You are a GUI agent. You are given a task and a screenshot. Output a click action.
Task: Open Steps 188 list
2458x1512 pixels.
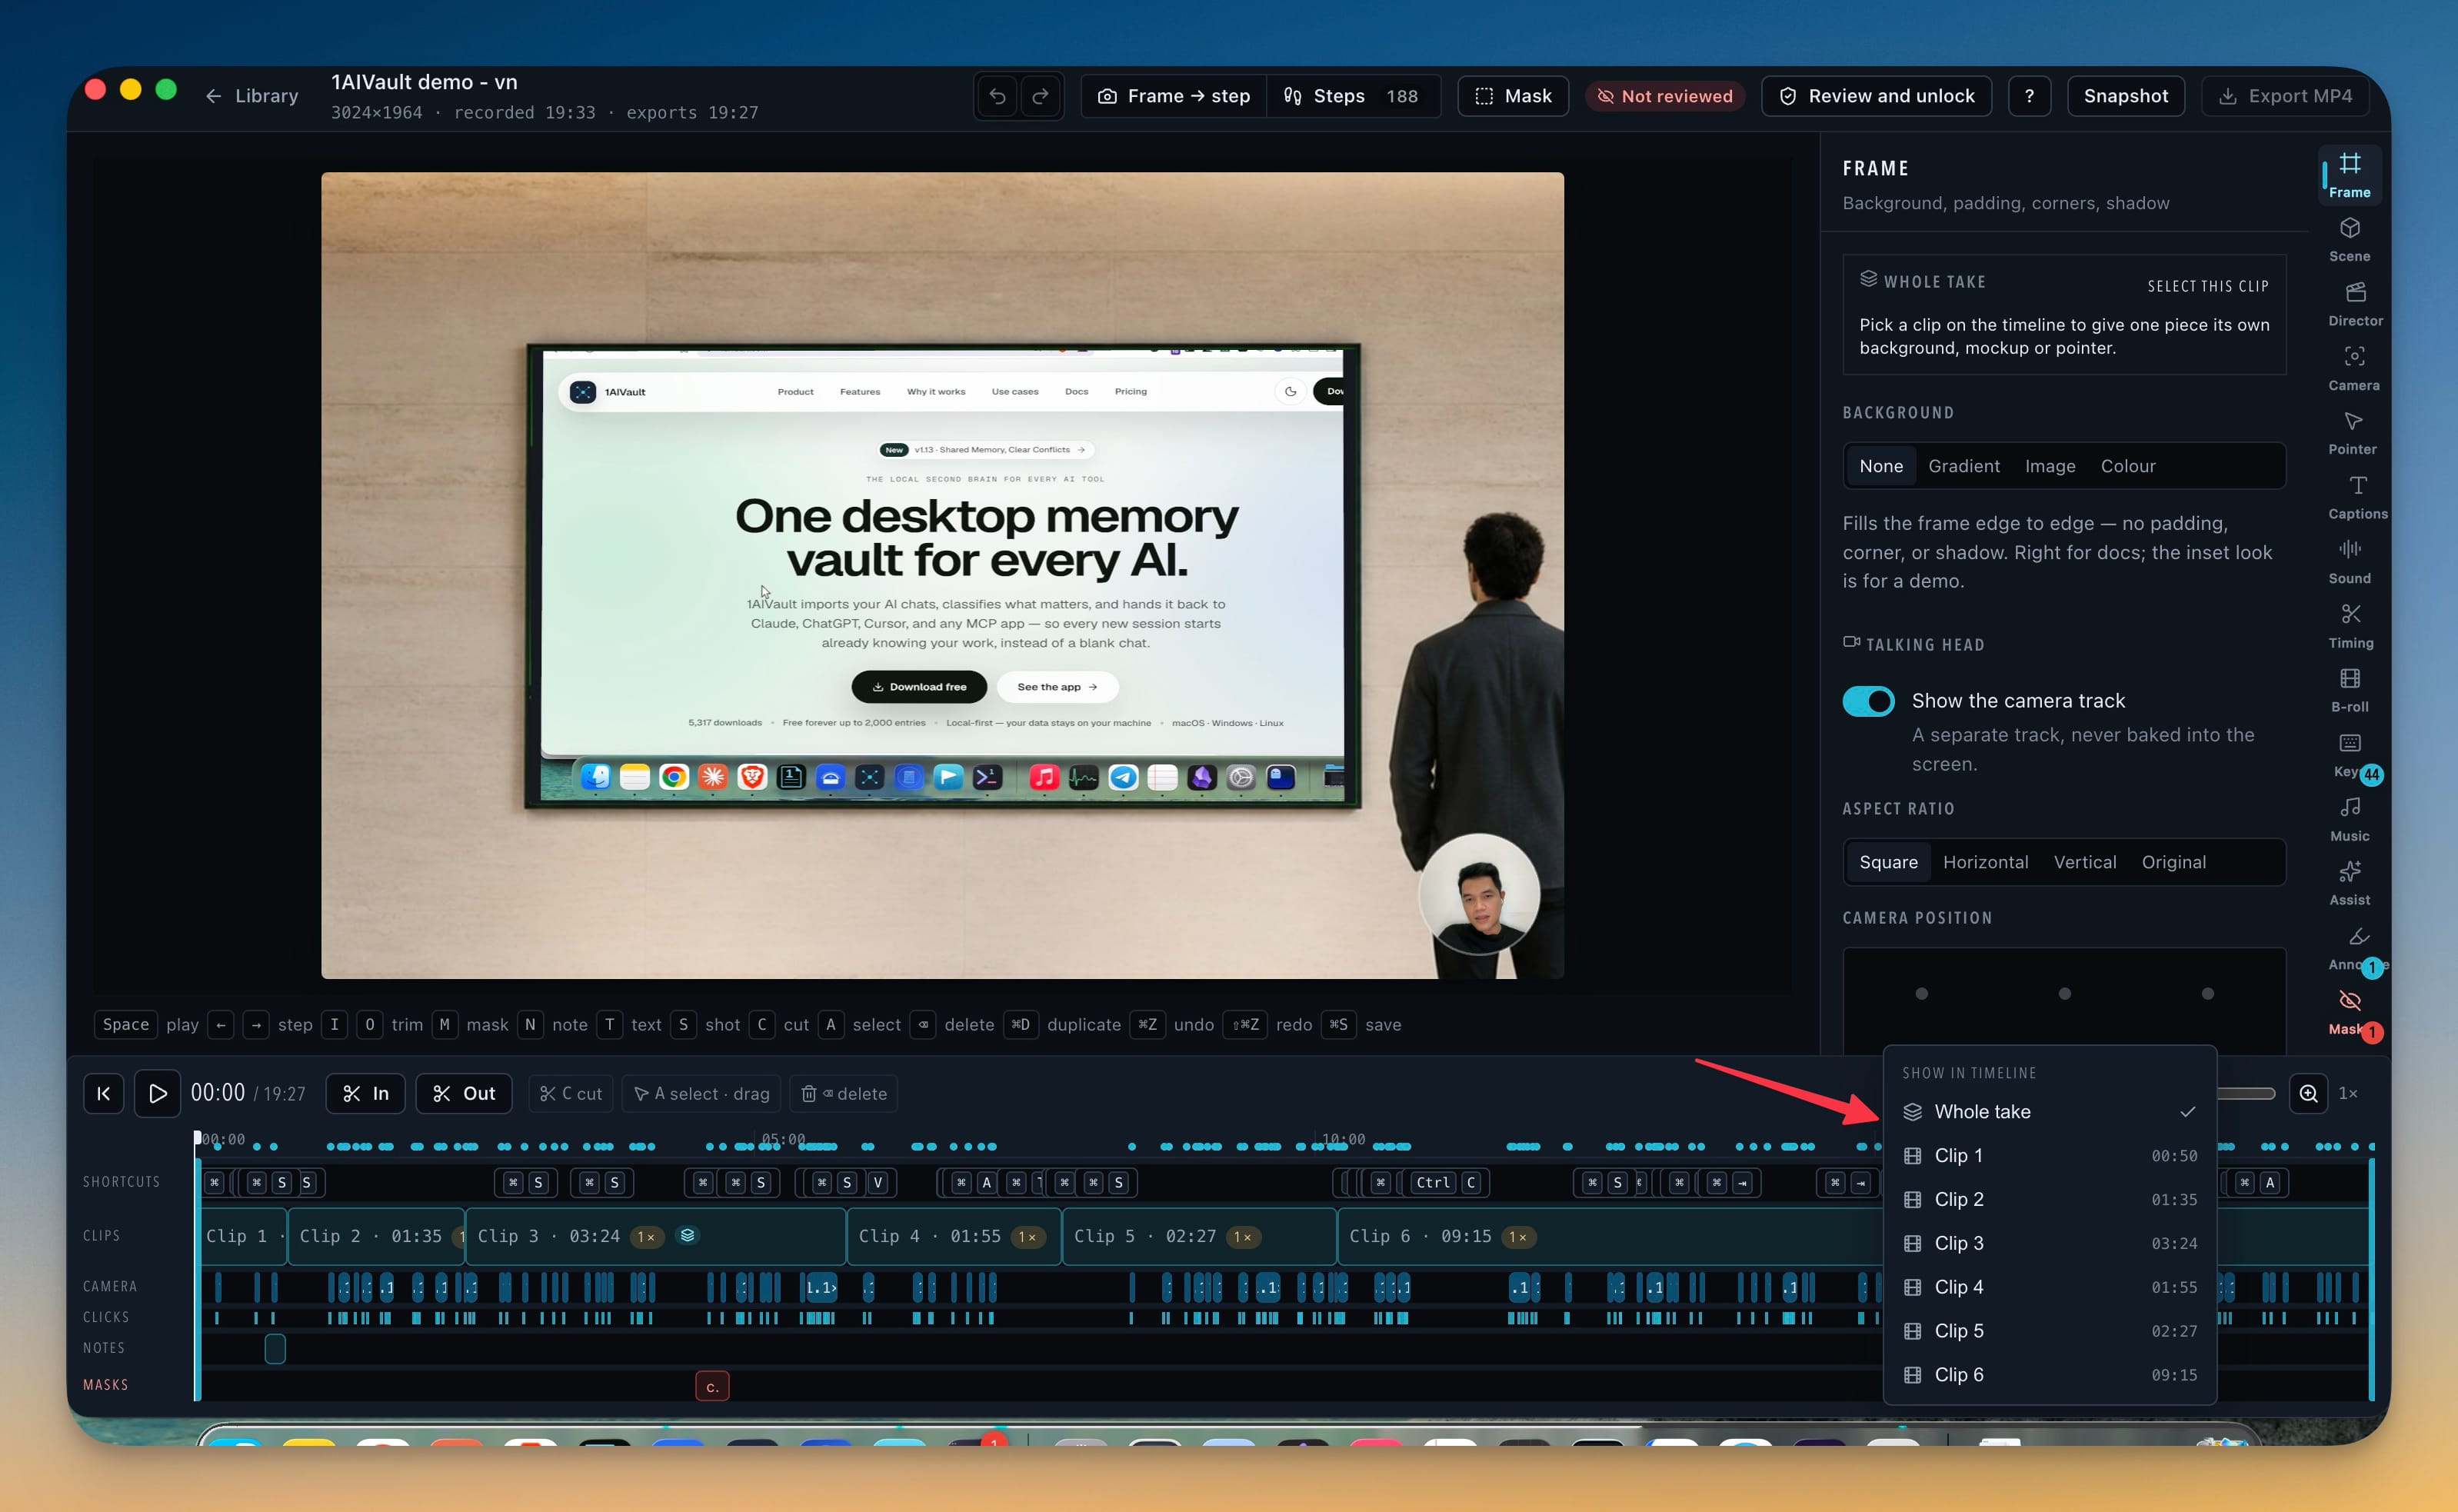1354,96
